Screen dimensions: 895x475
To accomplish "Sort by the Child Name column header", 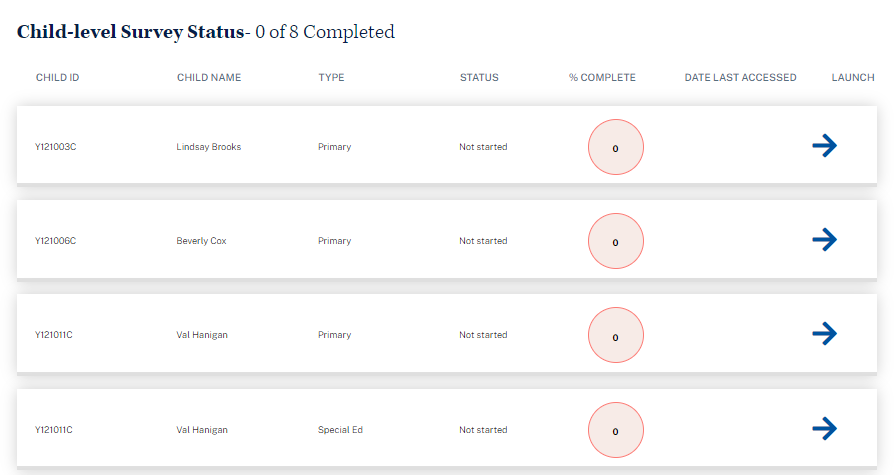I will [x=209, y=78].
